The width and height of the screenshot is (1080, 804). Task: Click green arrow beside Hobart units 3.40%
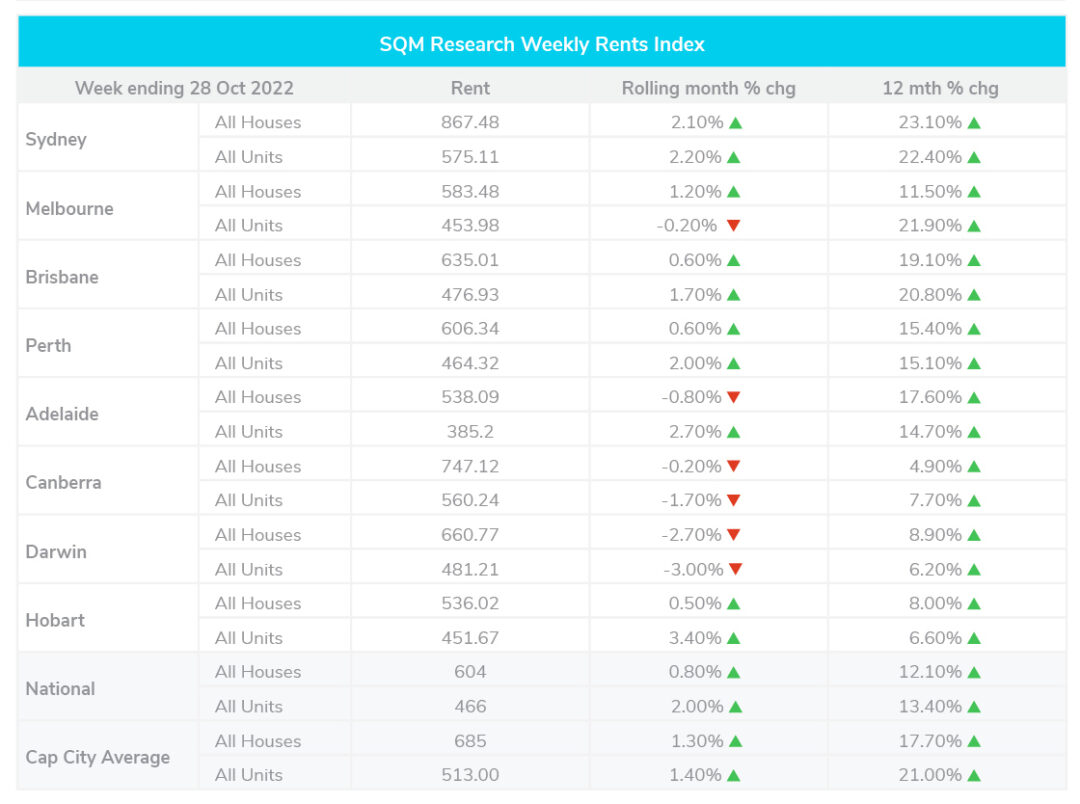[x=733, y=639]
